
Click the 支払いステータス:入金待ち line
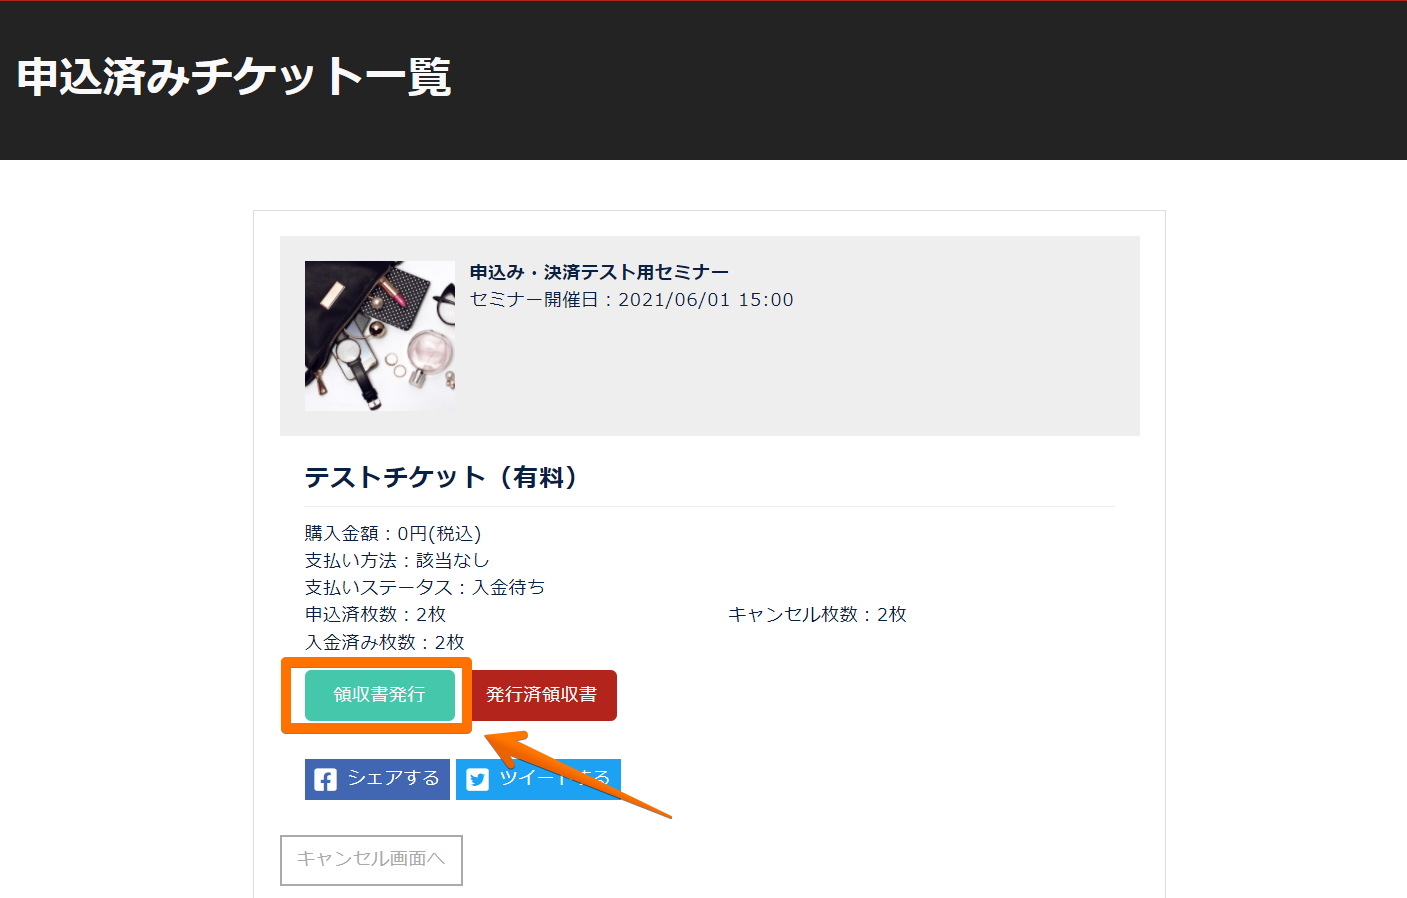pos(425,587)
